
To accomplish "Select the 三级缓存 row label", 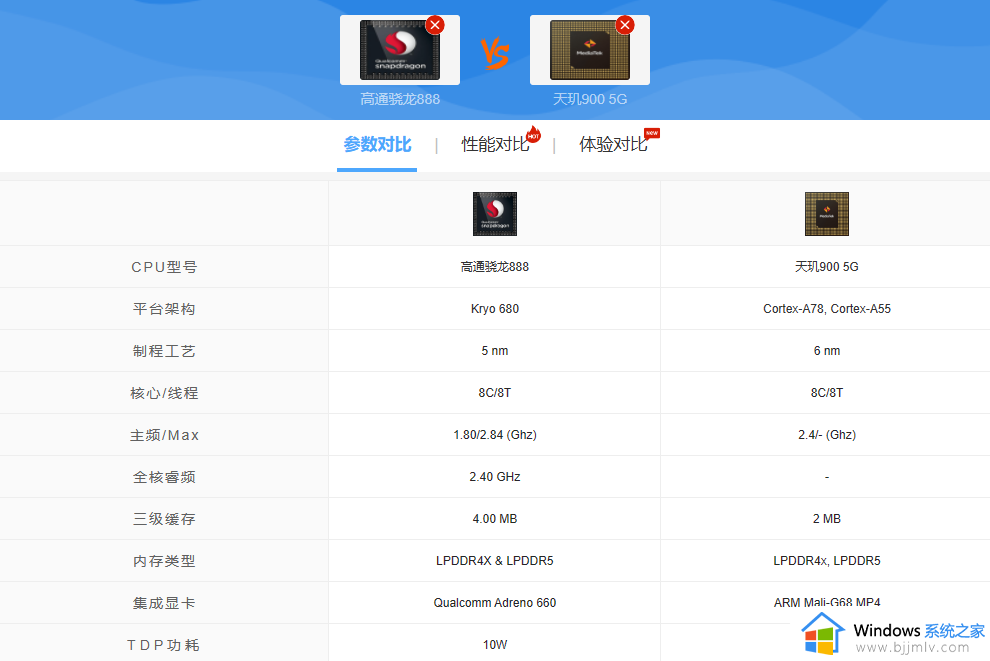I will coord(164,519).
